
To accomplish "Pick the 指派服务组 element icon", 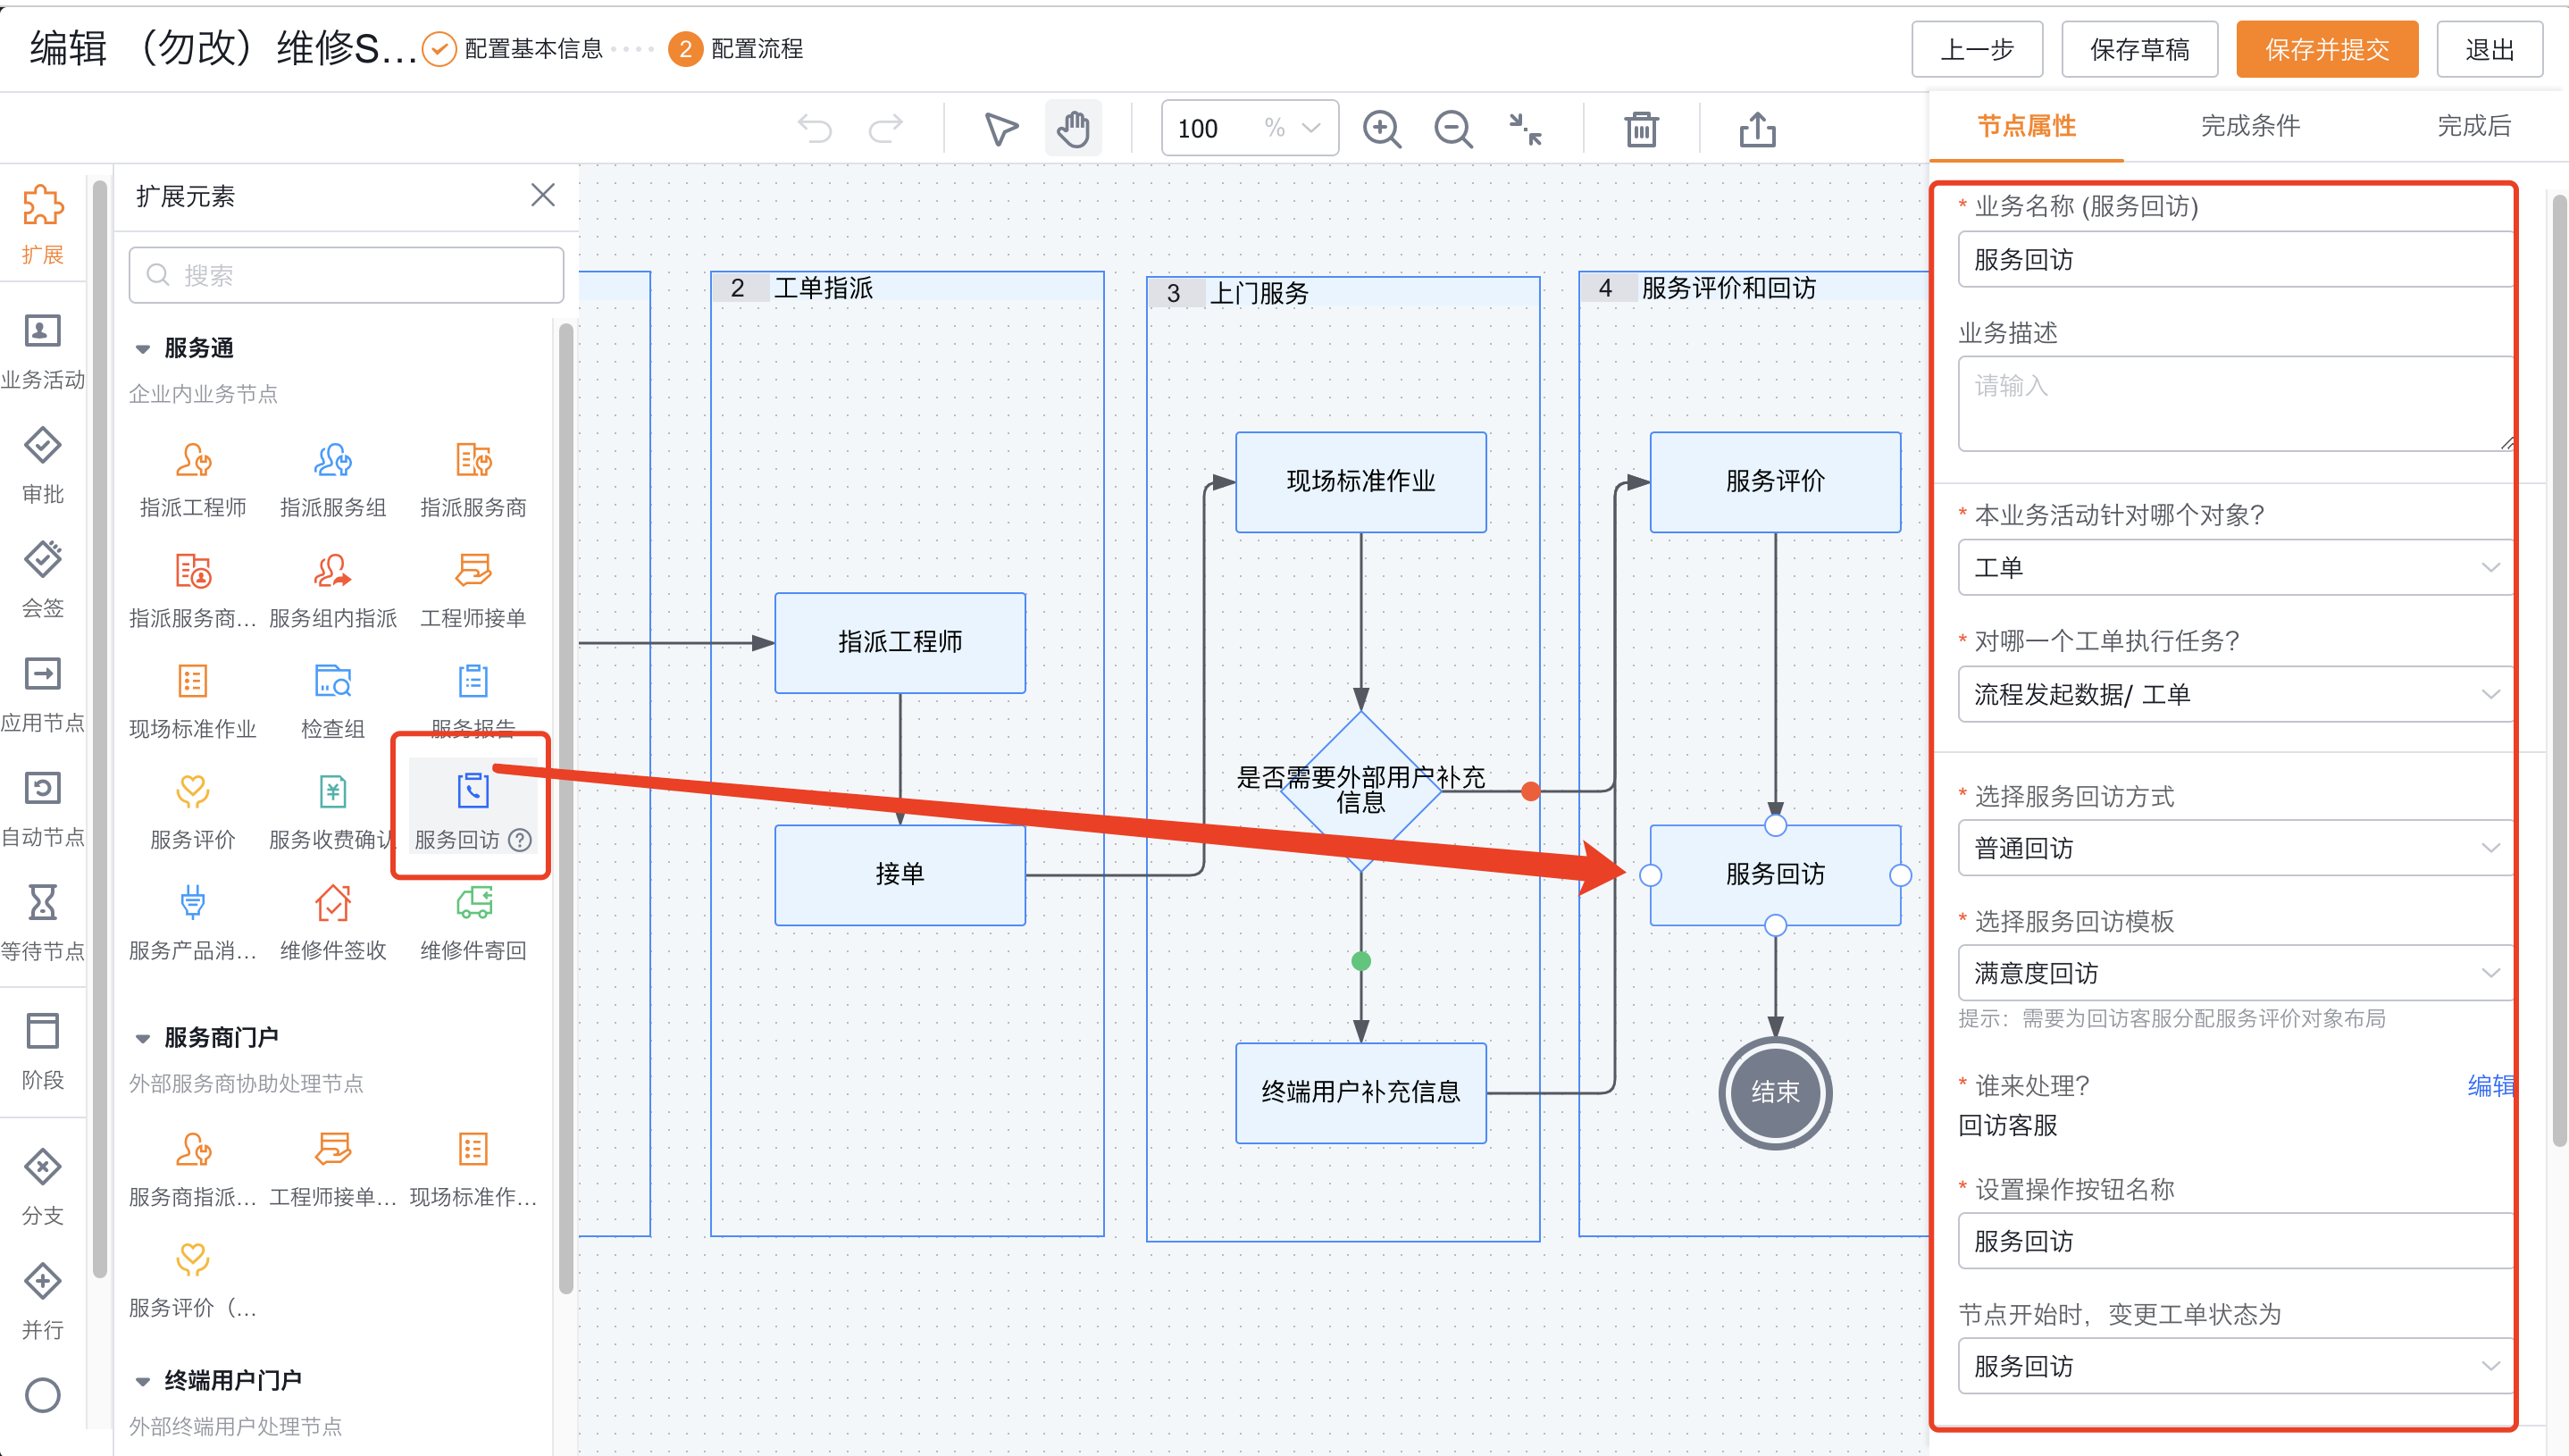I will (333, 461).
